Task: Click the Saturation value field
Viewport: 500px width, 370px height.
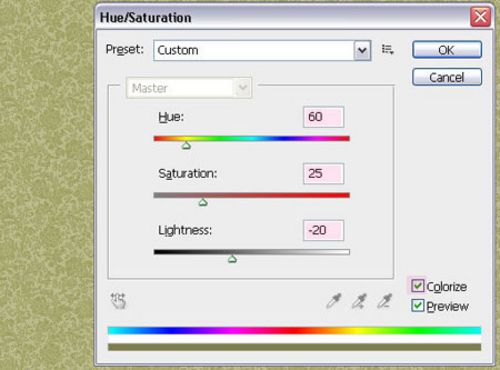Action: pyautogui.click(x=323, y=174)
